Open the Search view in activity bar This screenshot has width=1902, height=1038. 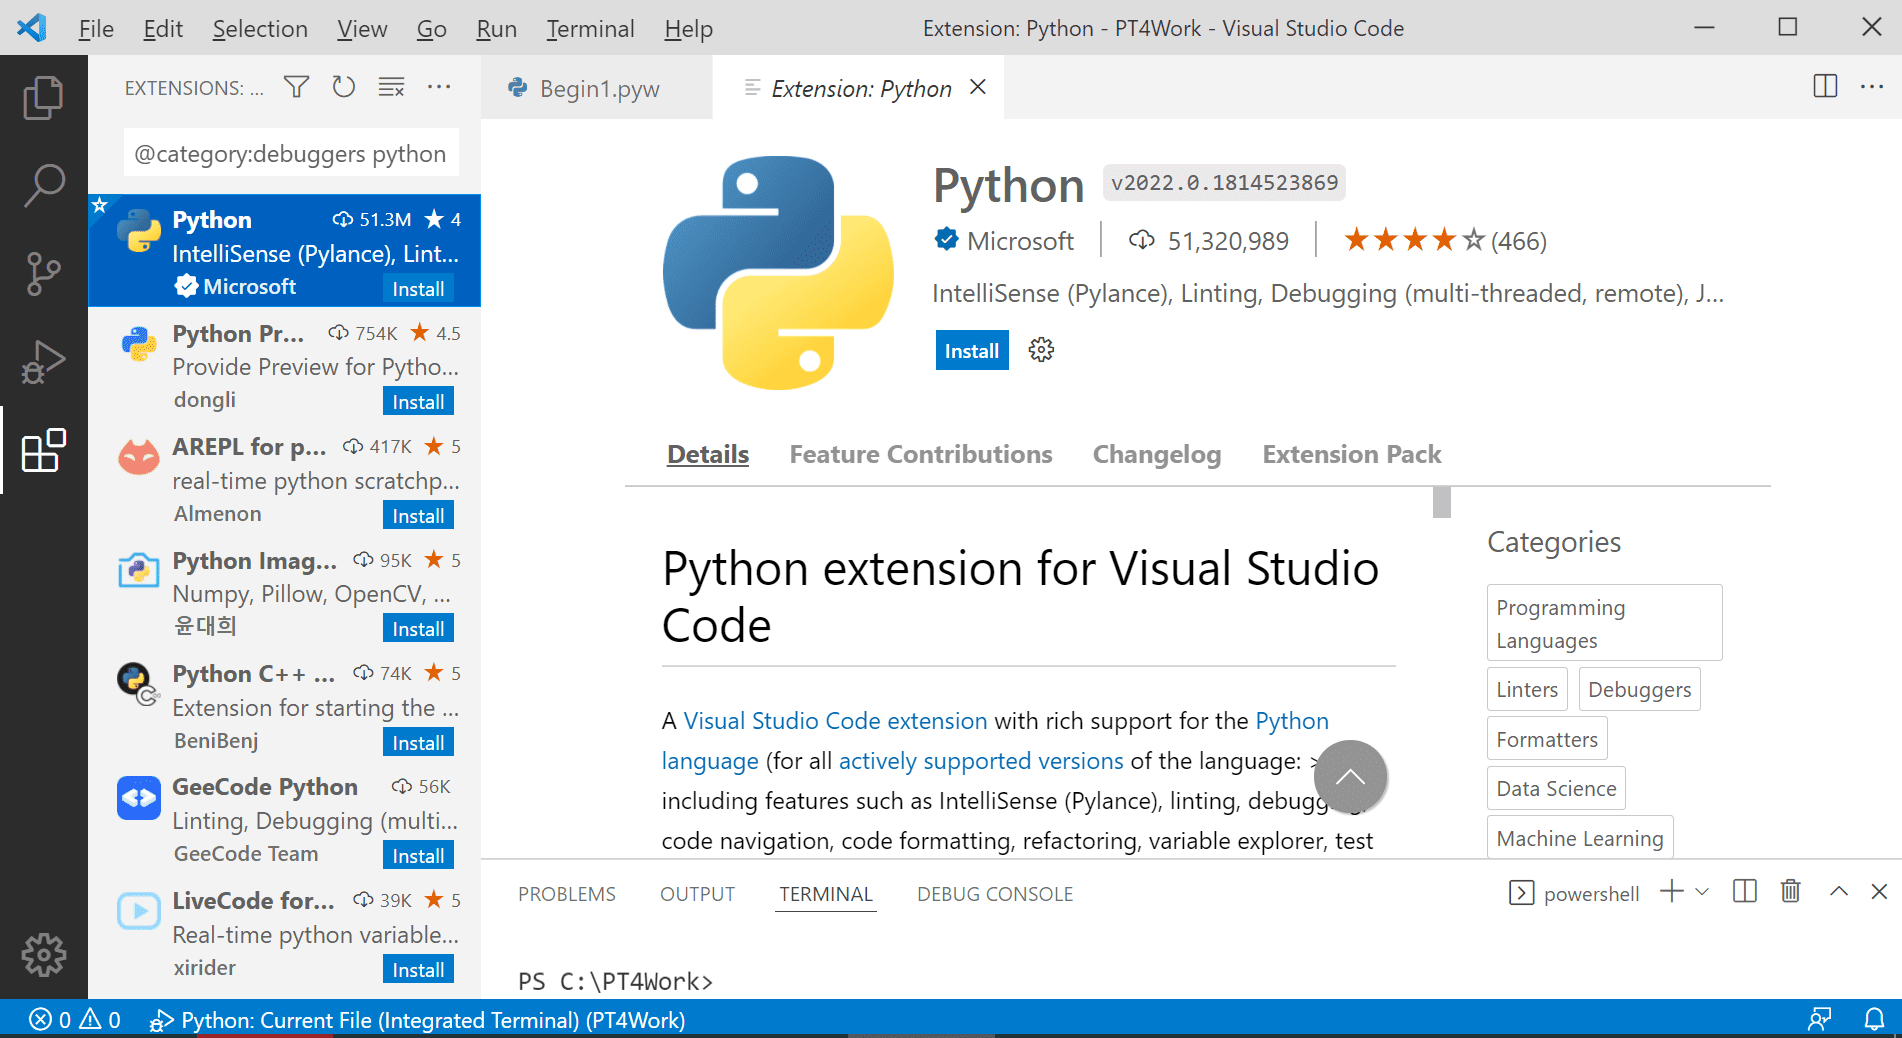coord(43,186)
